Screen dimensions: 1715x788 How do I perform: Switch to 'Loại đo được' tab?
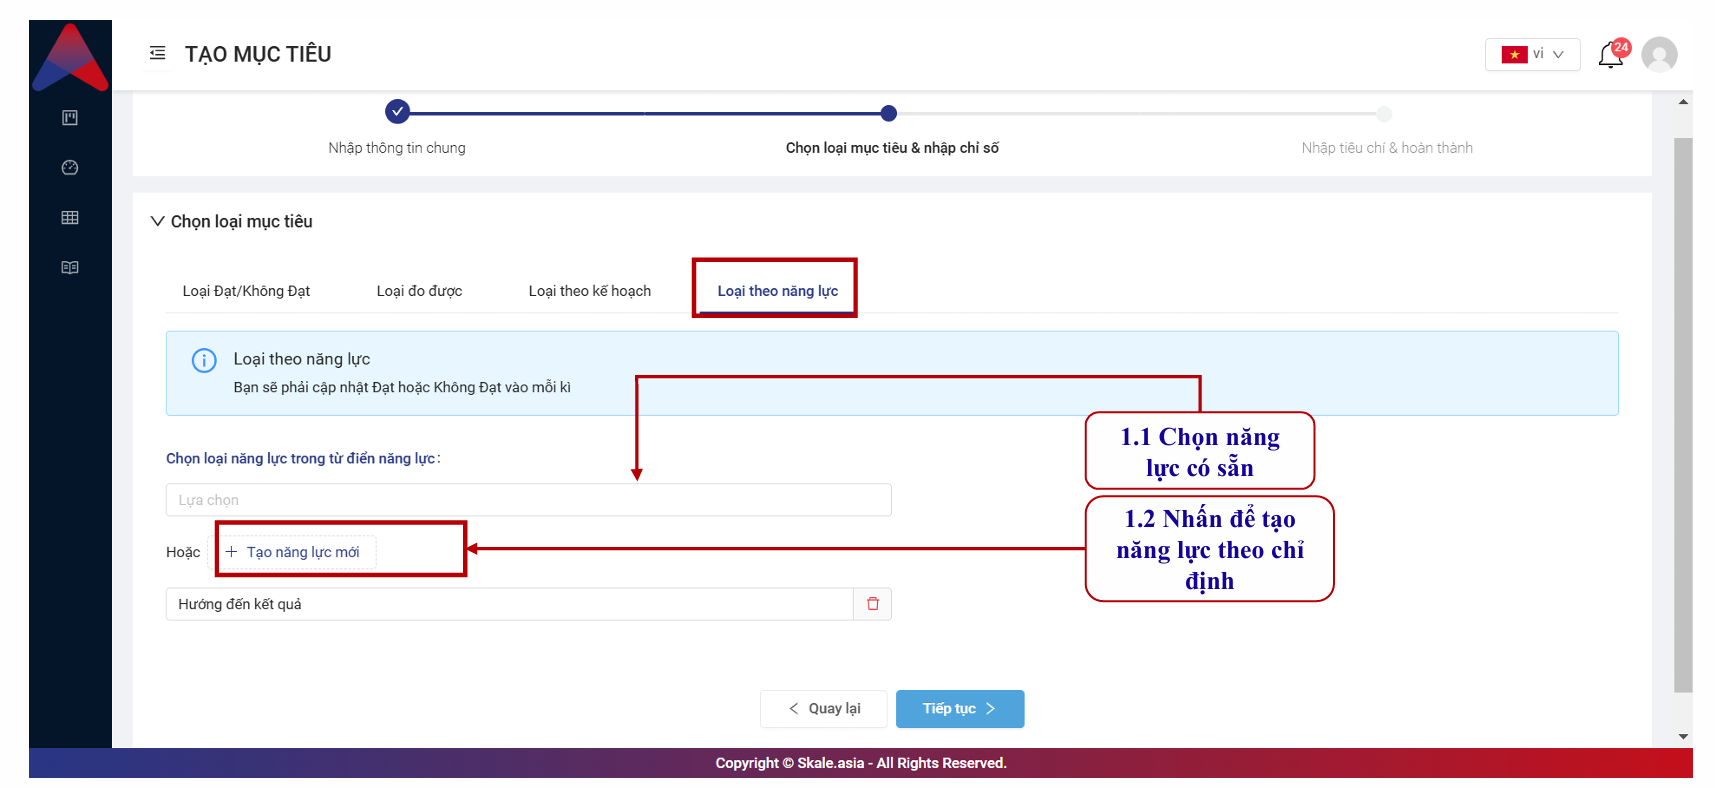419,291
